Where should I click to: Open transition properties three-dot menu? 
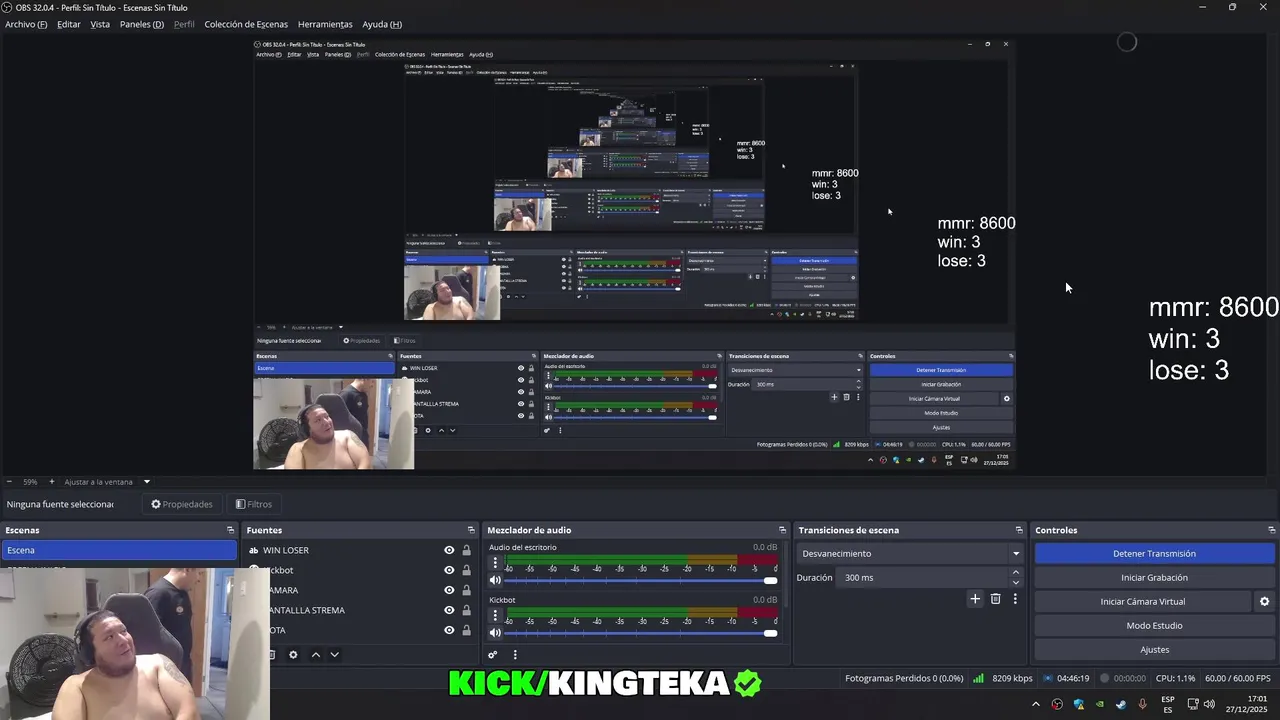click(1015, 599)
